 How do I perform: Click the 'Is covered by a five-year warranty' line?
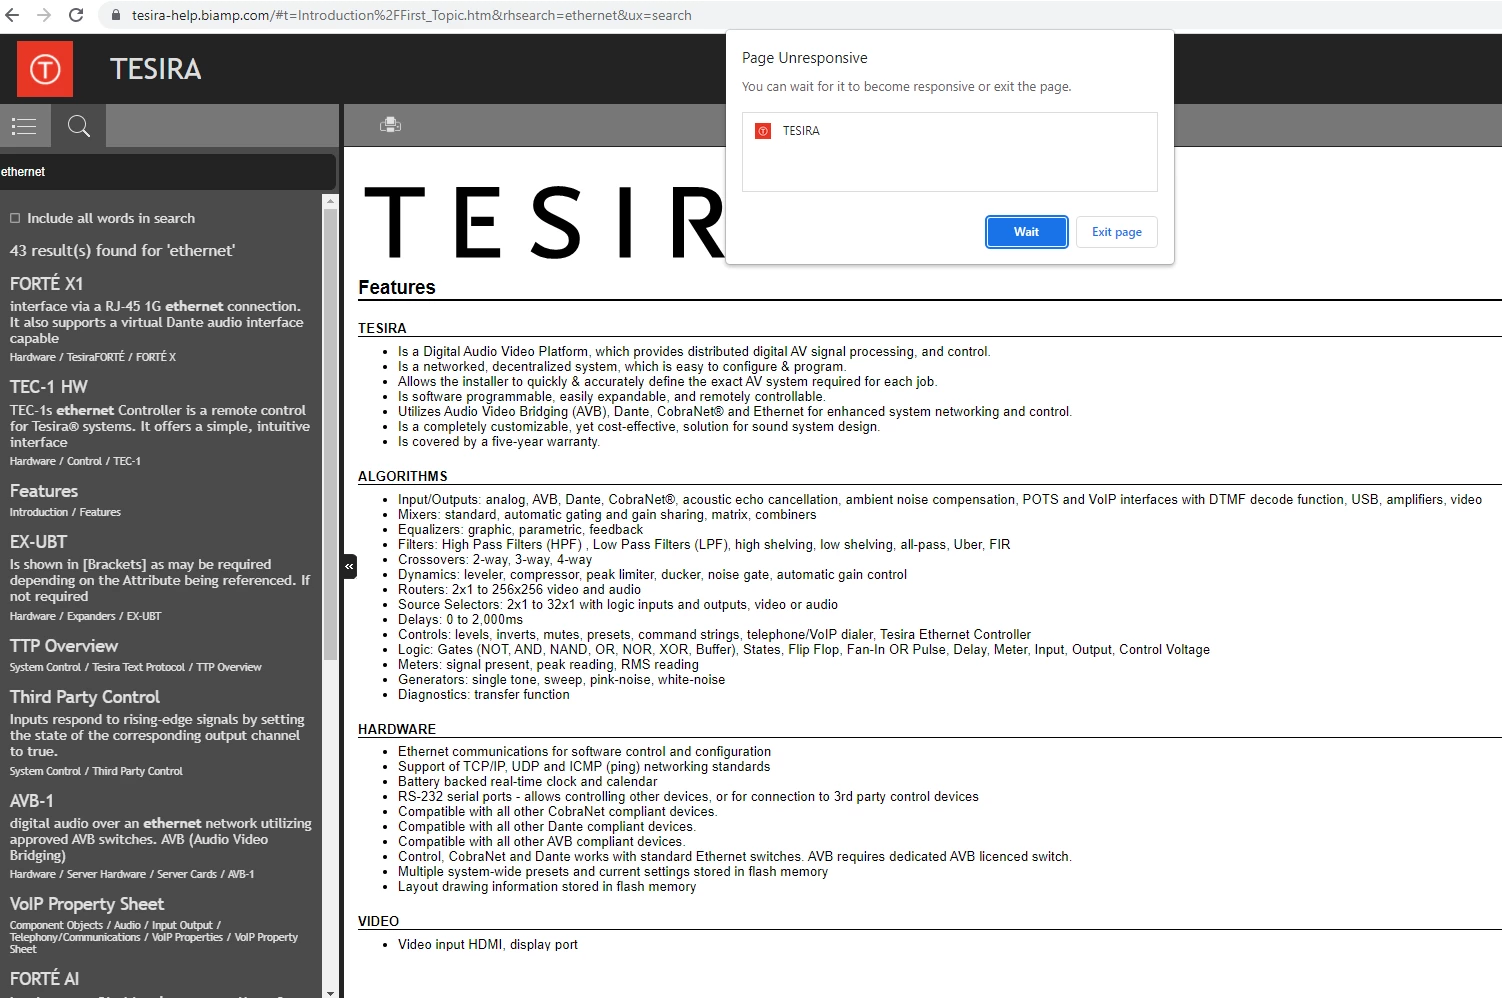[499, 442]
